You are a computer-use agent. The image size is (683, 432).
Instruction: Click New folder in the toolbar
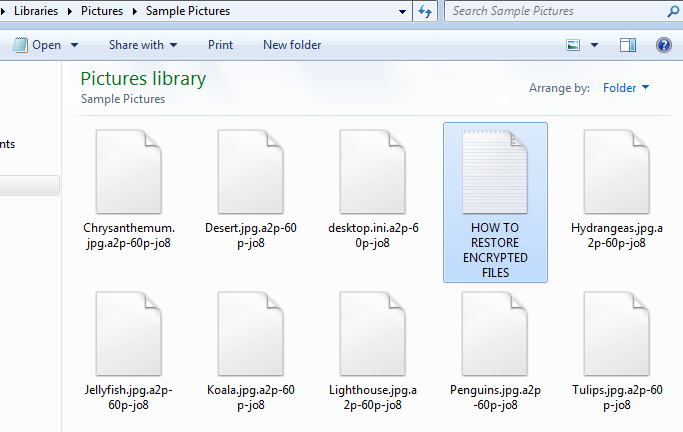pyautogui.click(x=292, y=45)
